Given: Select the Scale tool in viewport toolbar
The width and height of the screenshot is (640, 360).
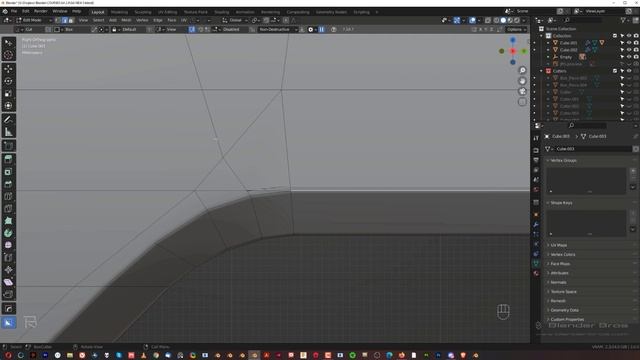Looking at the screenshot, I should point(8,93).
